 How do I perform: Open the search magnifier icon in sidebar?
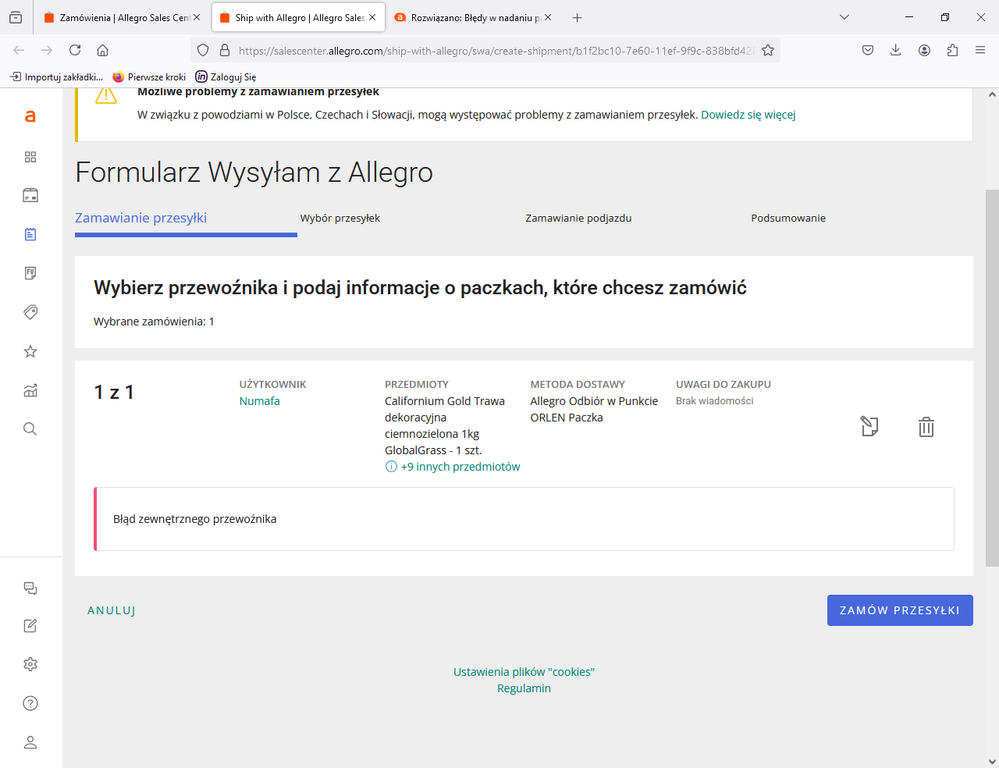(x=30, y=429)
